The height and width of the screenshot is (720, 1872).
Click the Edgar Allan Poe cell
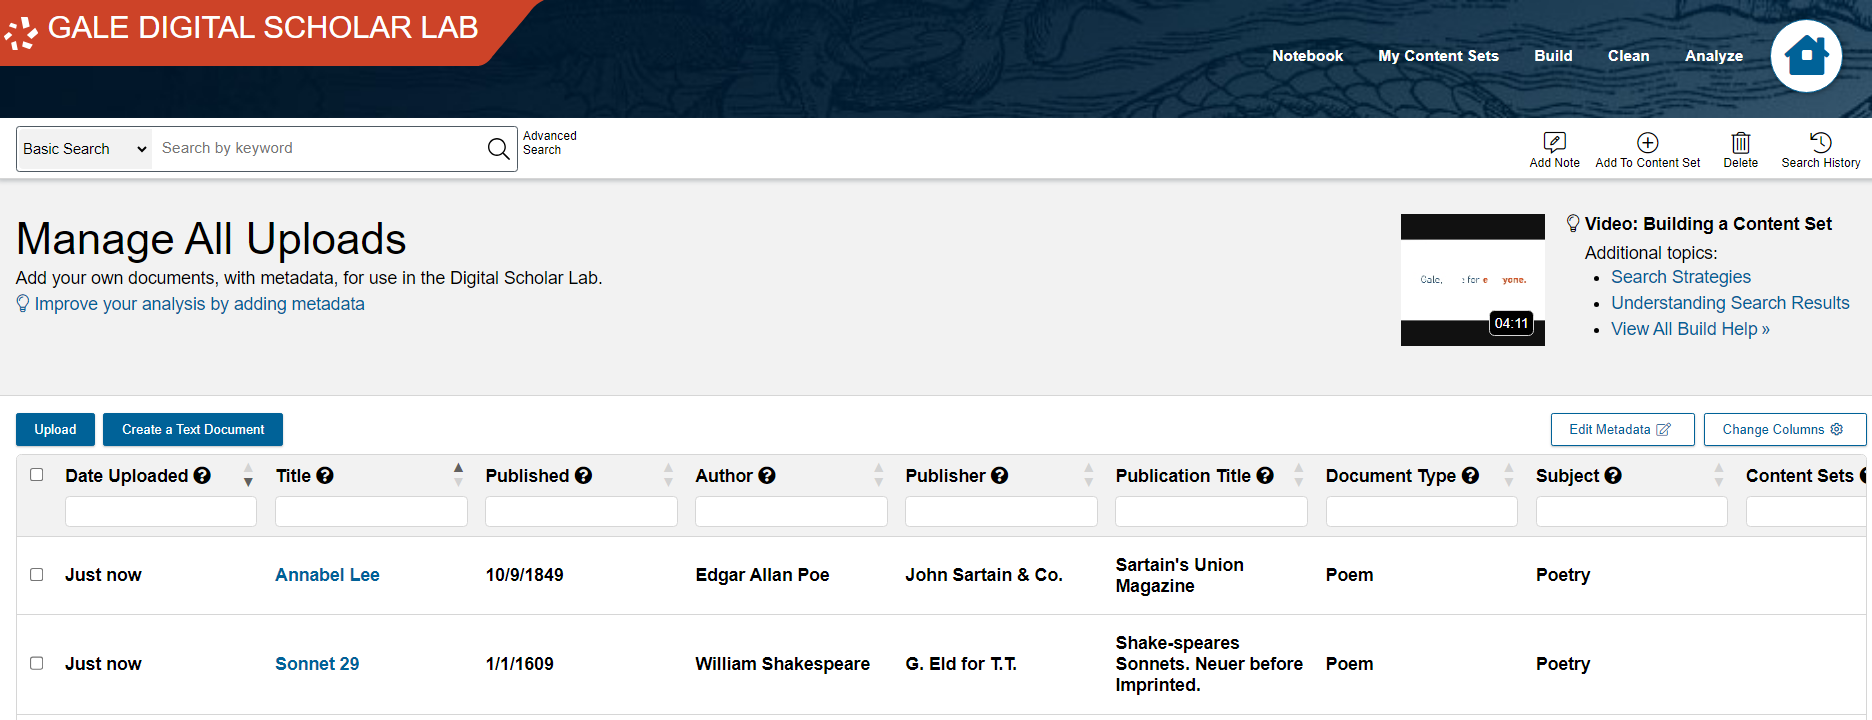pos(762,575)
